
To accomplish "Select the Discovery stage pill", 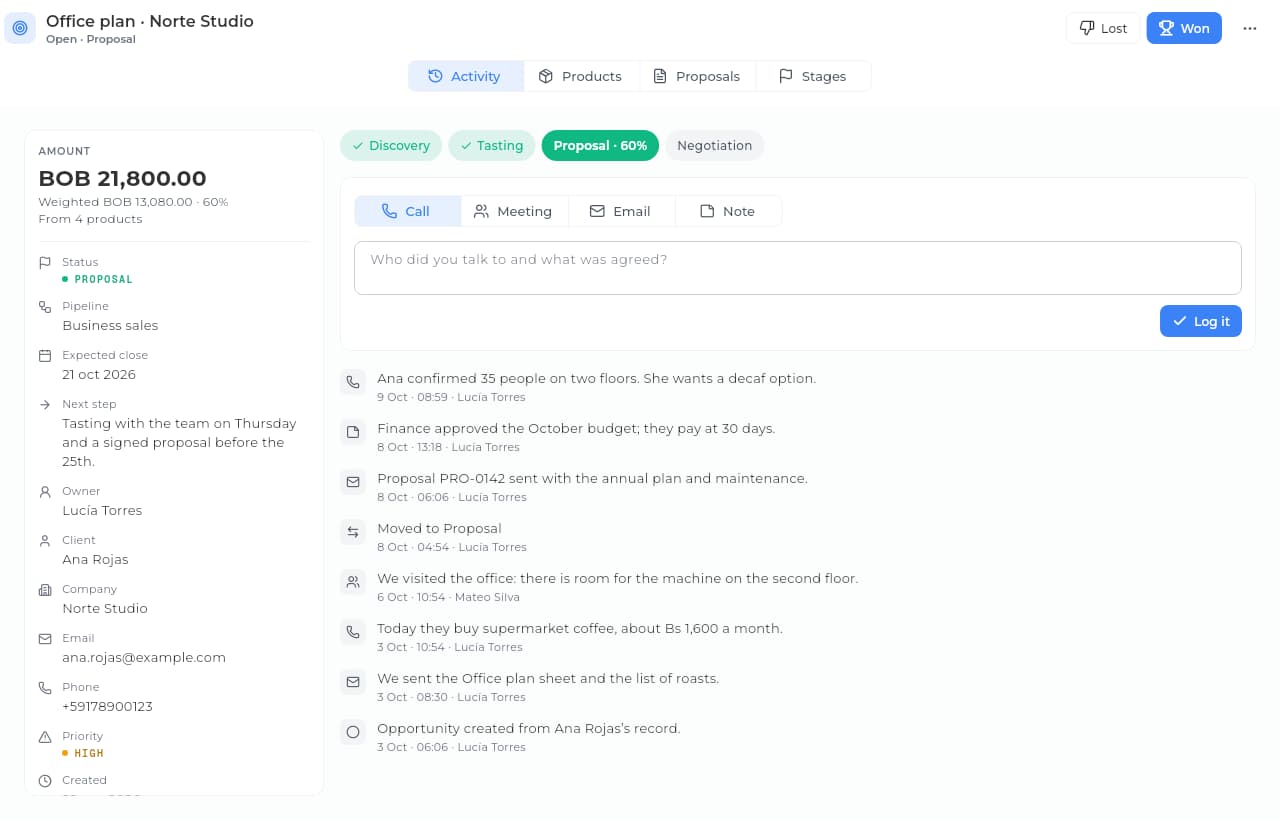I will point(391,146).
